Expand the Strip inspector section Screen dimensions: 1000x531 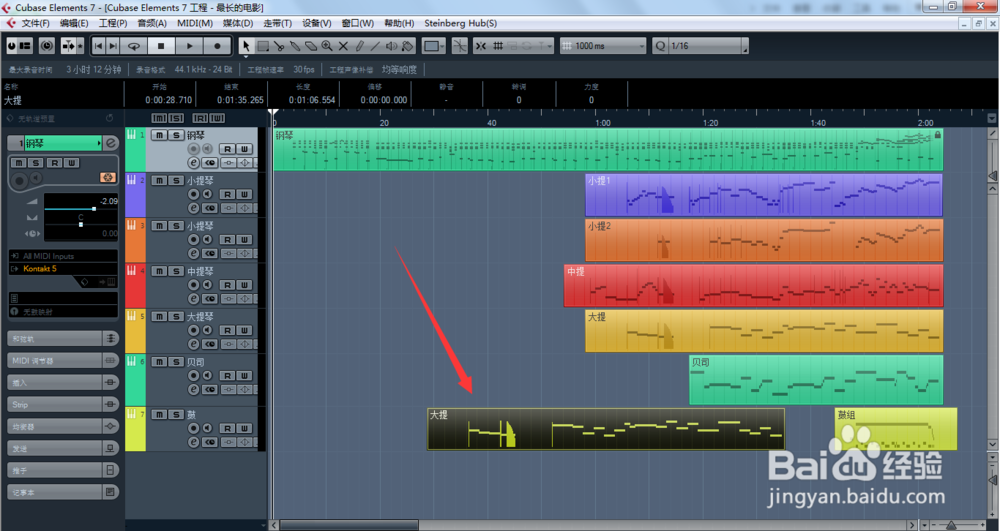point(62,404)
